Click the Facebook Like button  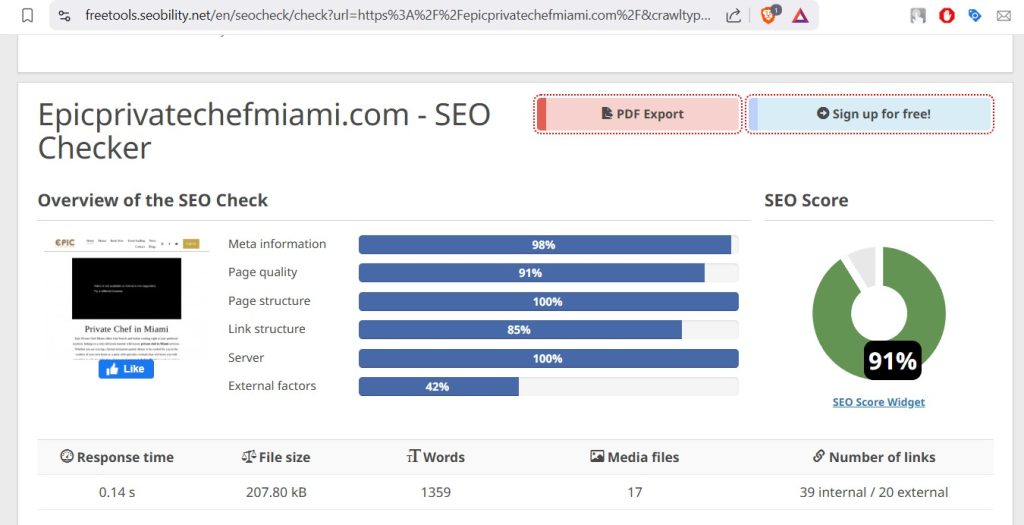[126, 369]
